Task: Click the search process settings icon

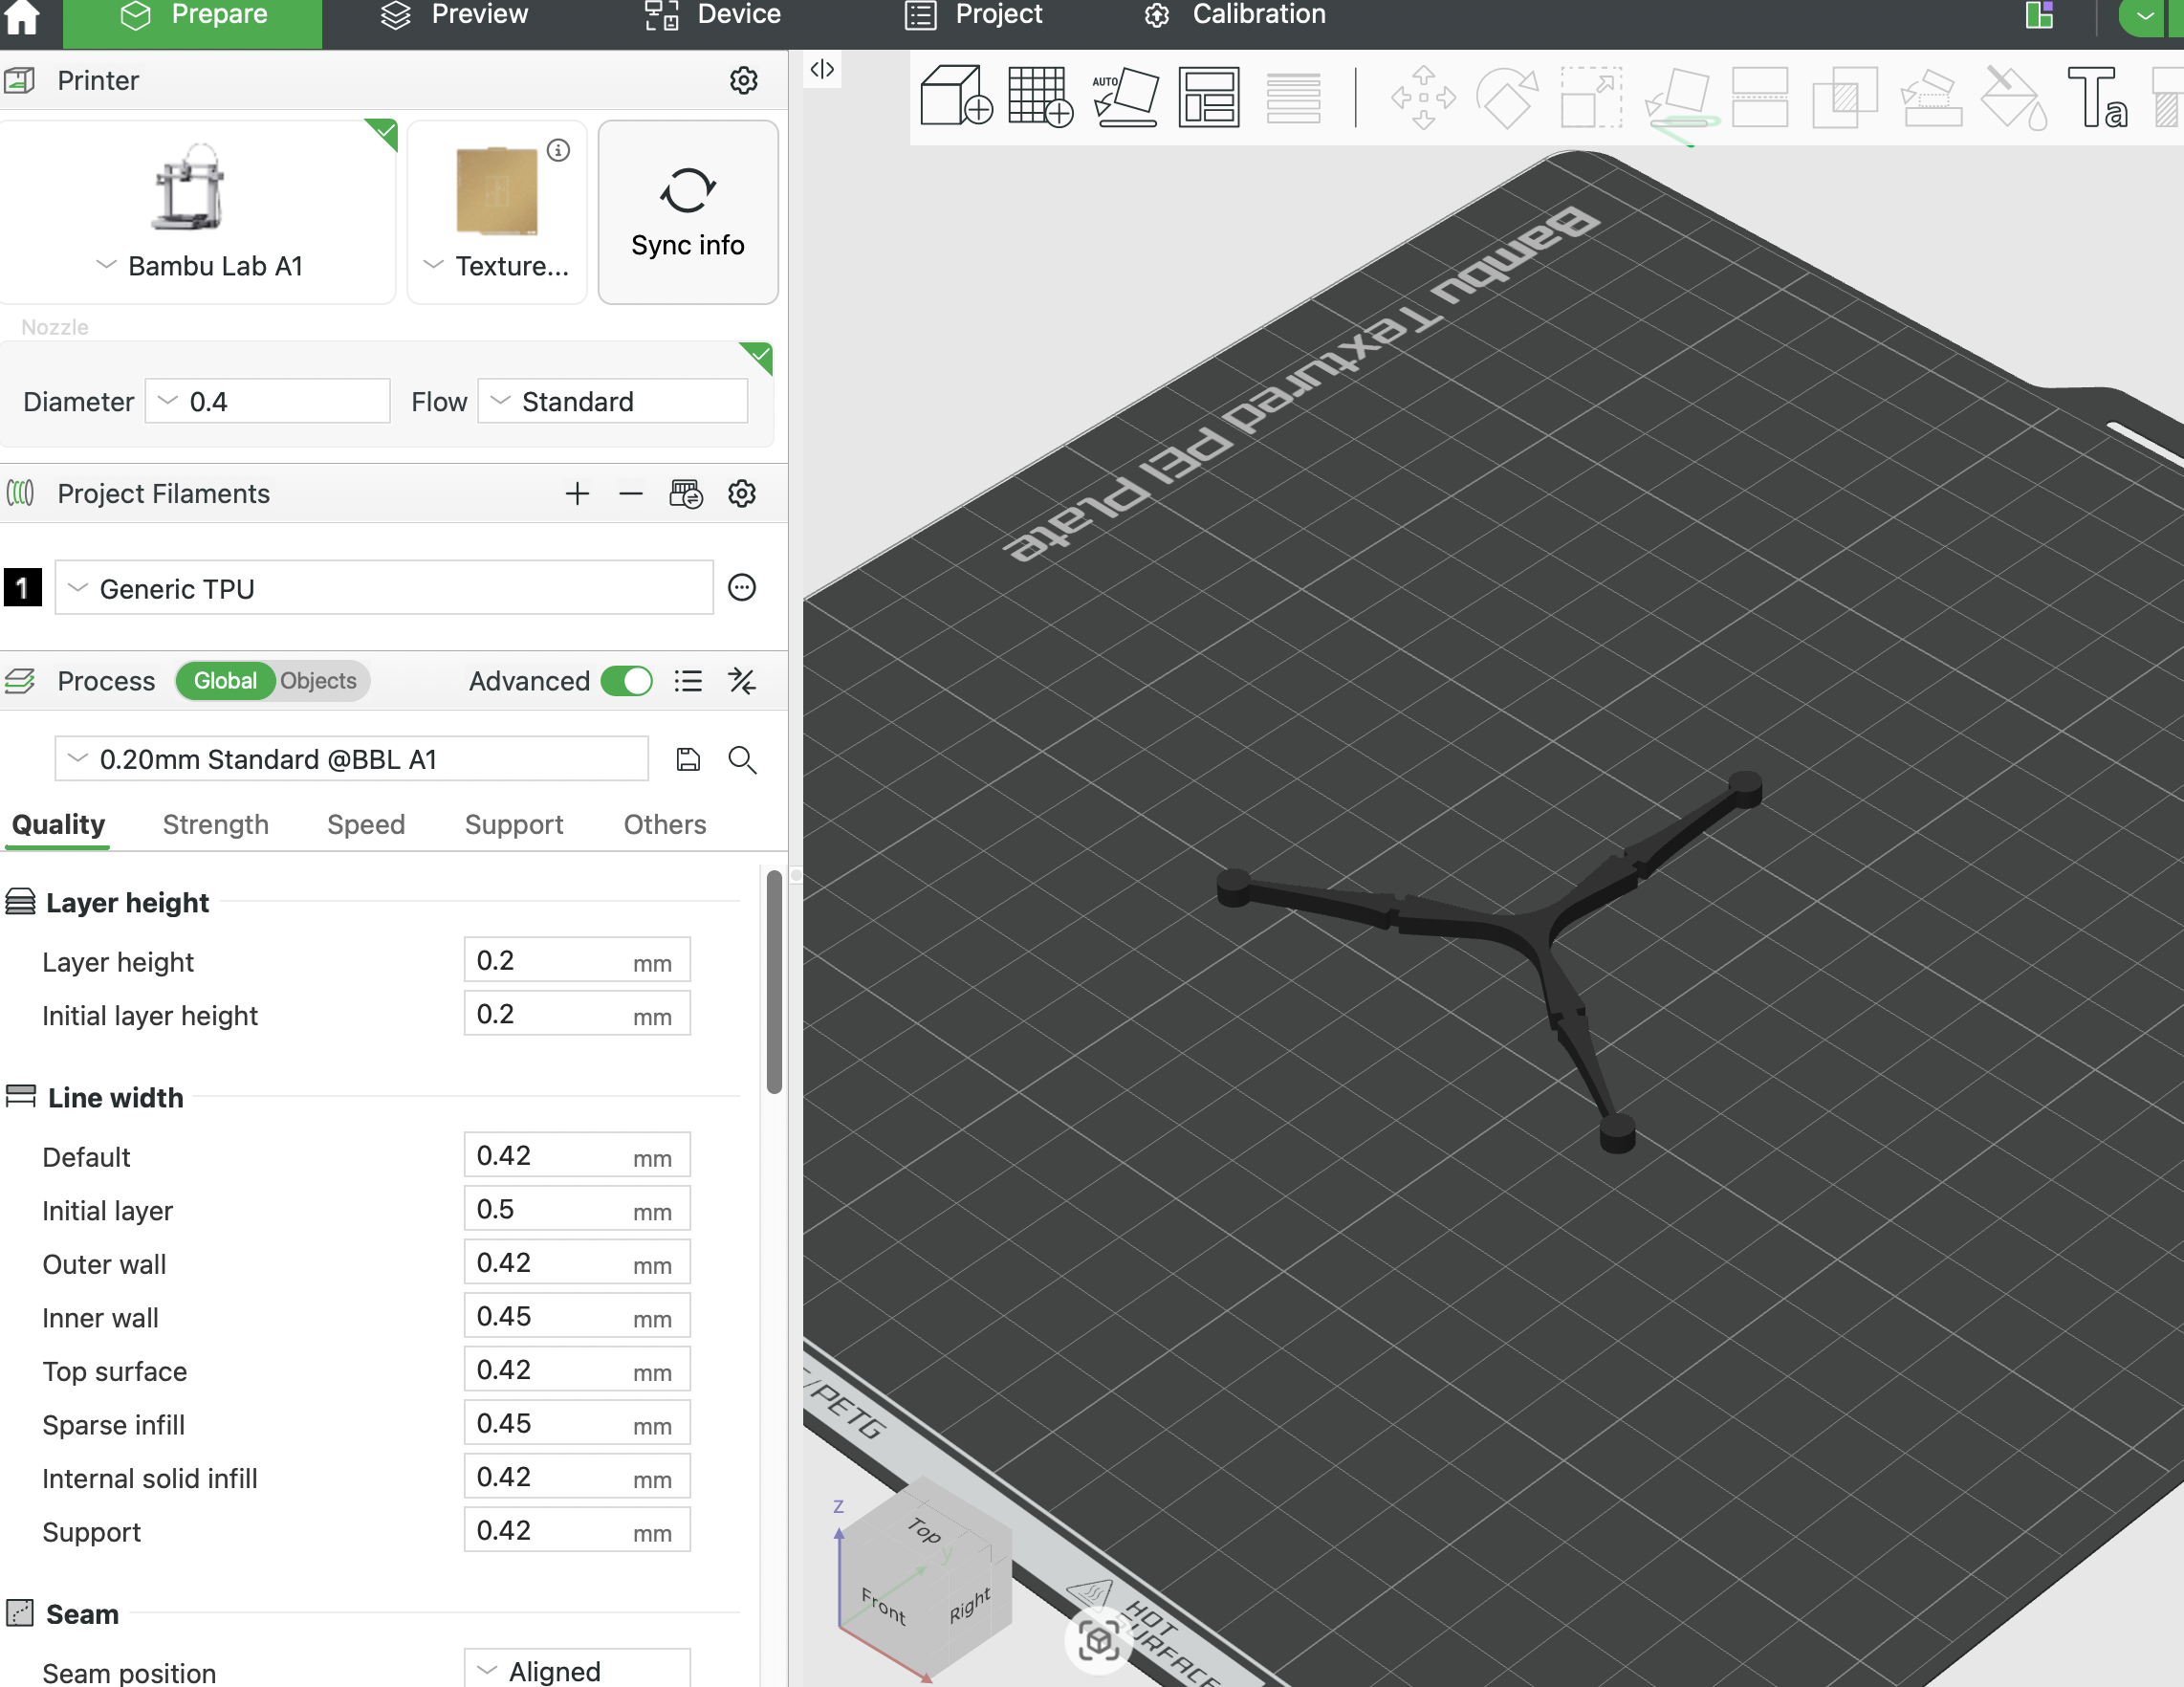Action: tap(742, 760)
